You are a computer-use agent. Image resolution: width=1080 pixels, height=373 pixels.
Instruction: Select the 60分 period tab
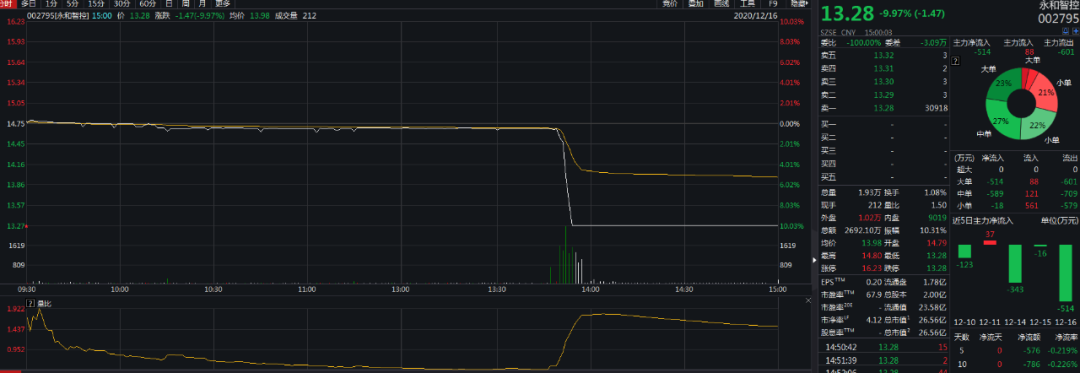click(147, 3)
